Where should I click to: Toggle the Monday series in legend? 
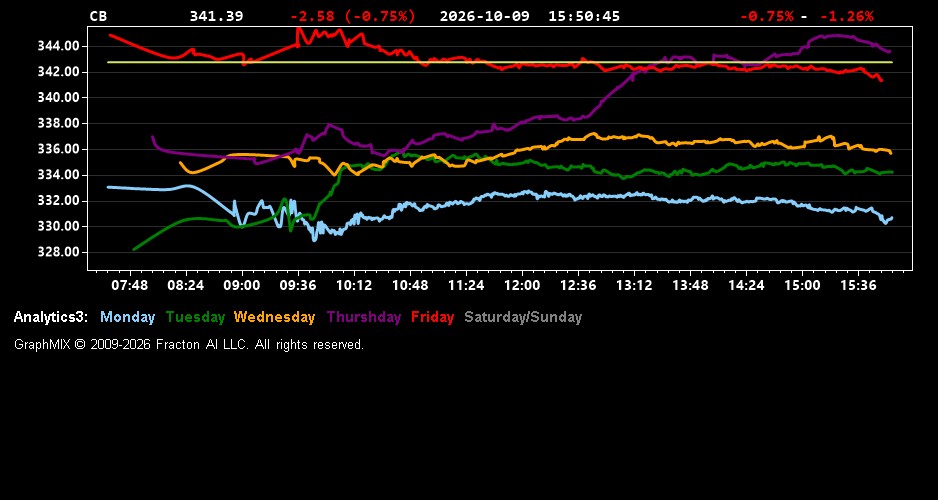click(127, 317)
